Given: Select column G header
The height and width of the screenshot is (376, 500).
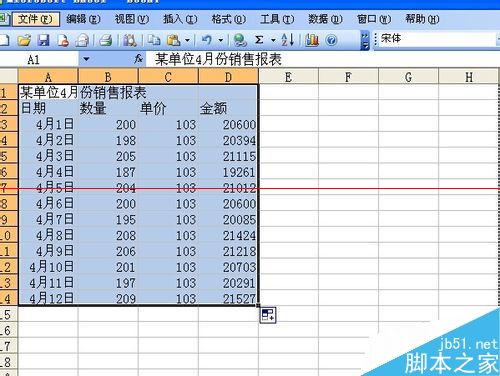Looking at the screenshot, I should tap(408, 77).
